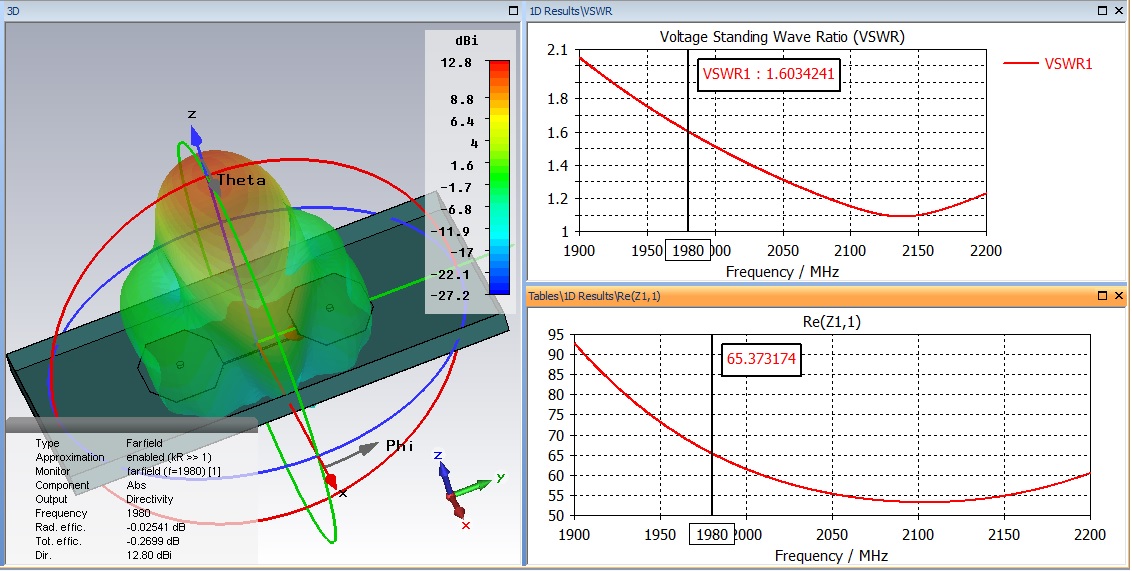Click the Component Abs row
The image size is (1132, 571).
pyautogui.click(x=91, y=486)
